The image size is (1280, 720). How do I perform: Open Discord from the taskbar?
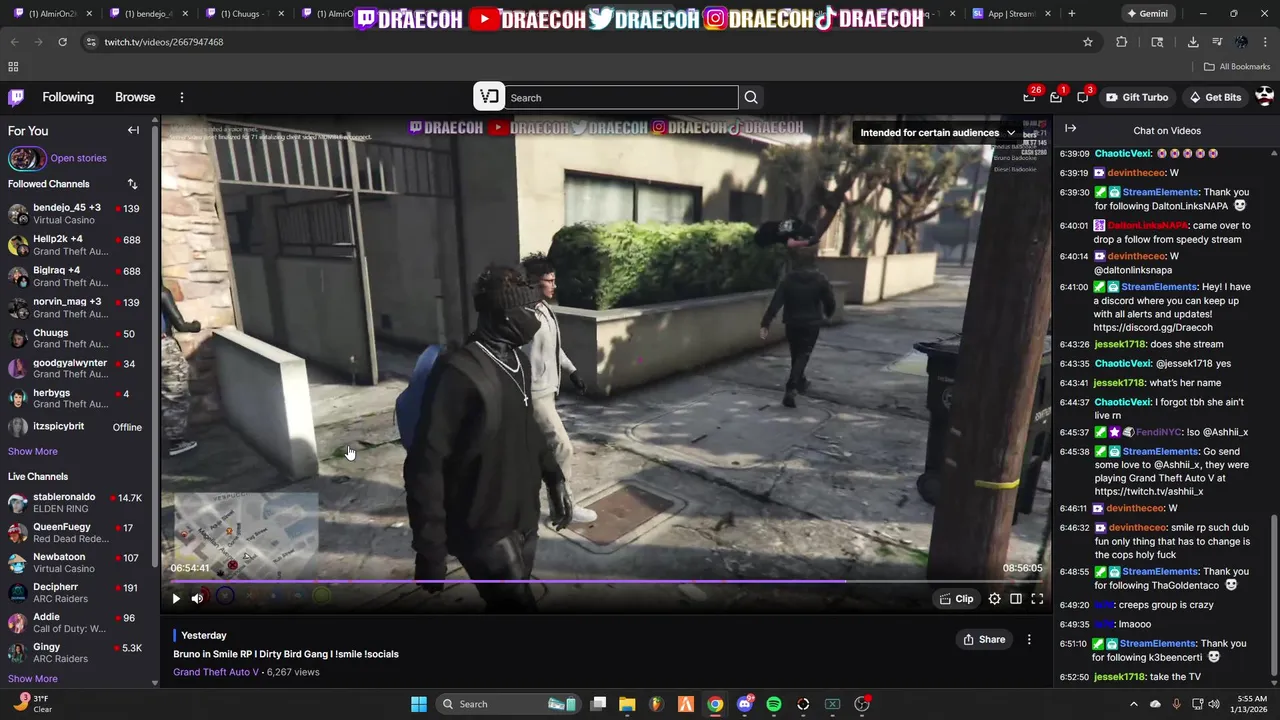[744, 704]
